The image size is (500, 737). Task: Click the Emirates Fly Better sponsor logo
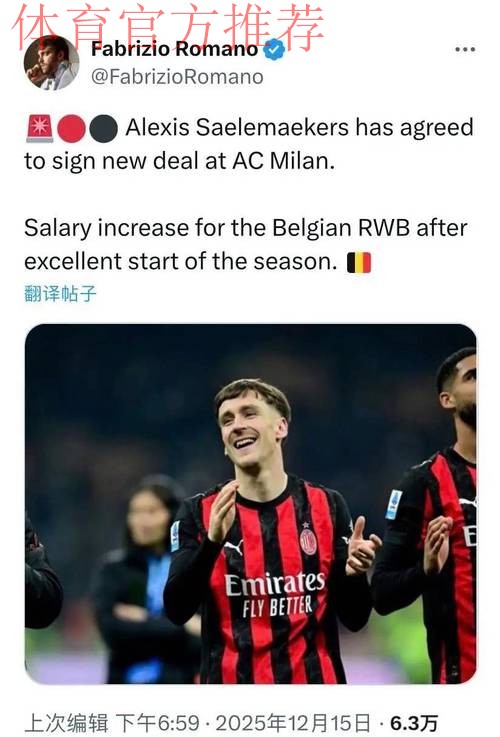(274, 594)
